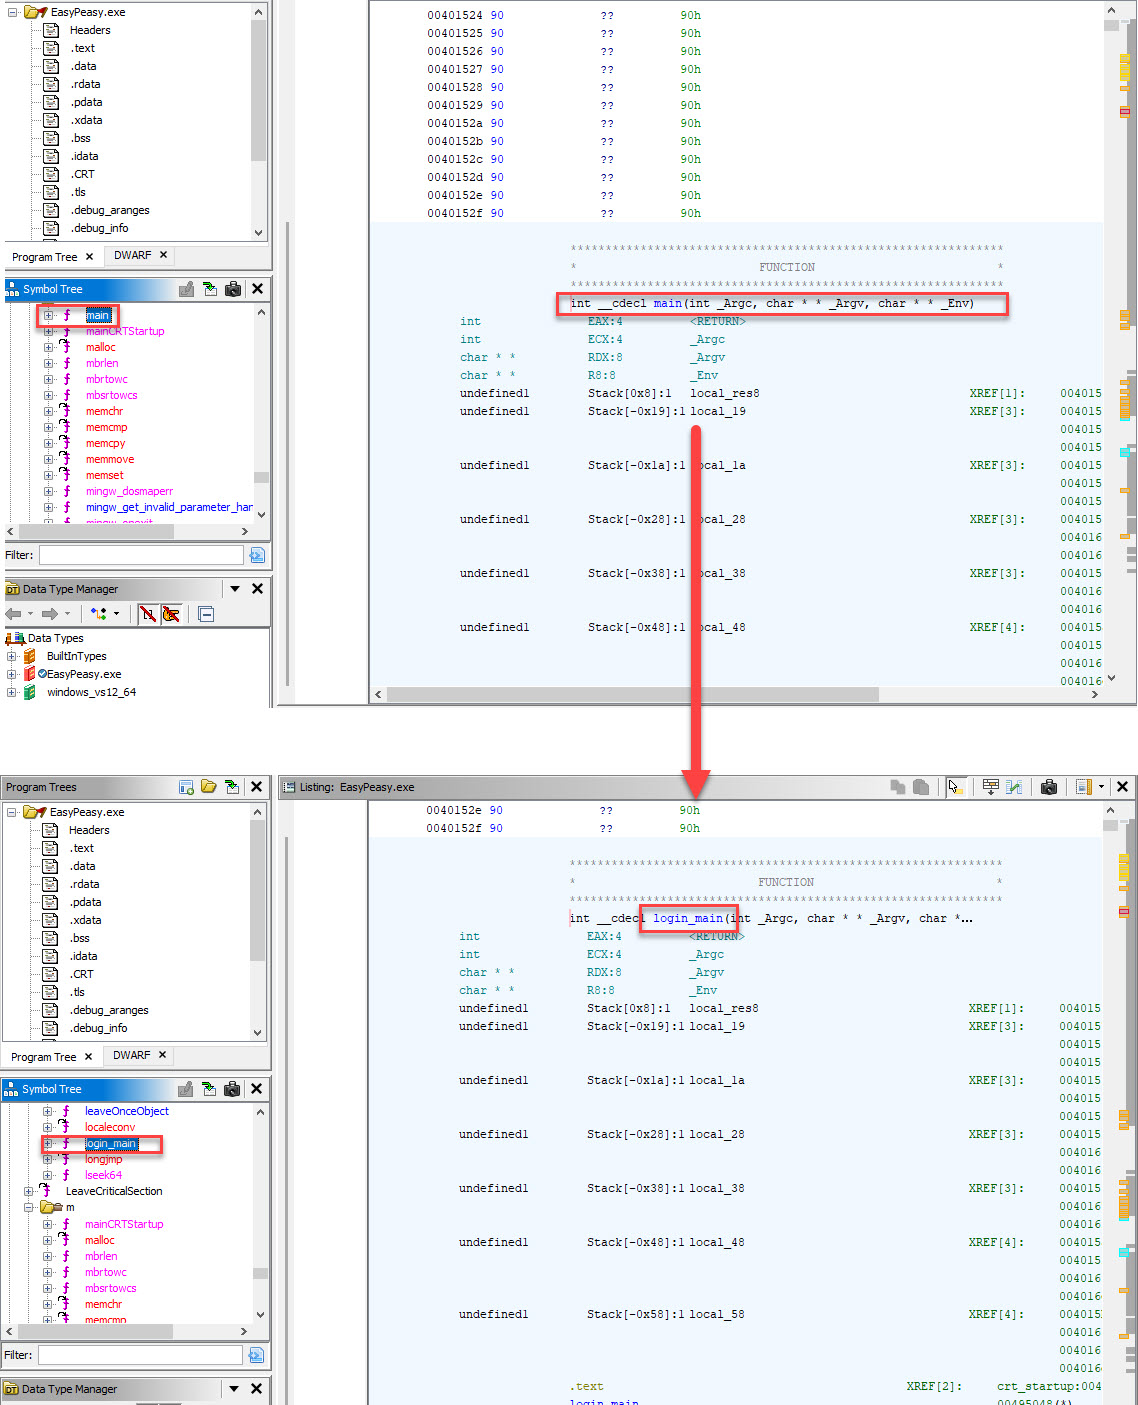Screen dimensions: 1138x1405
Task: Click the Data Type Manager back arrow
Action: click(13, 614)
